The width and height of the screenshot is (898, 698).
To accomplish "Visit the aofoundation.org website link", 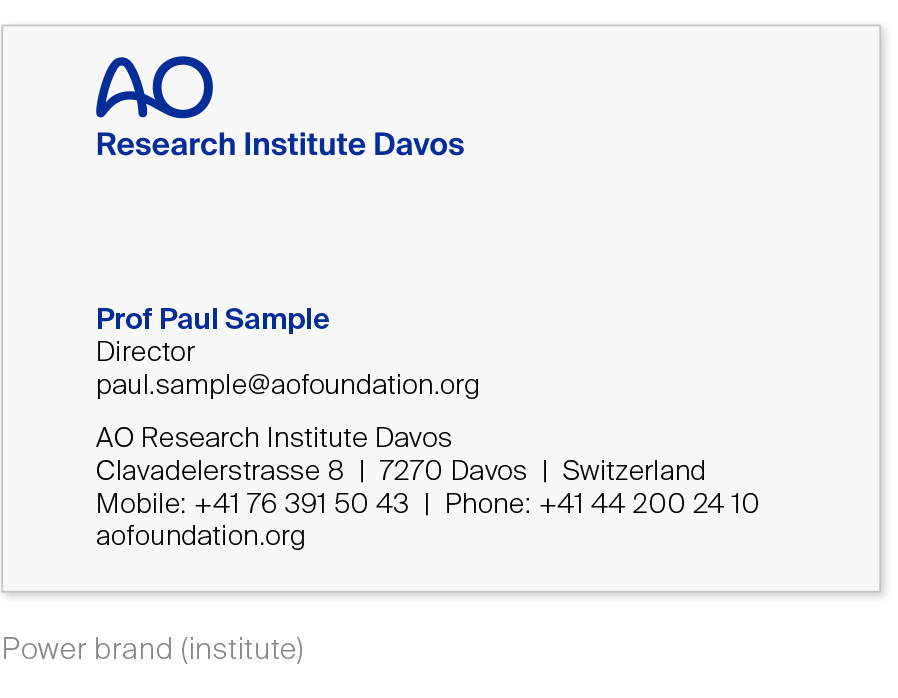I will tap(200, 536).
